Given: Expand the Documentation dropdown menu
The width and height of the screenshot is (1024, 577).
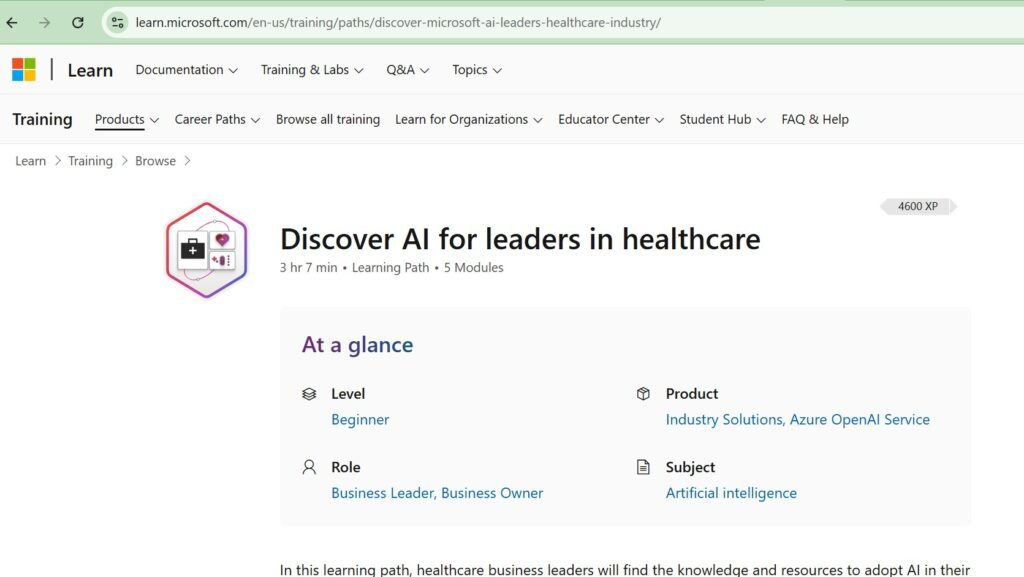Looking at the screenshot, I should [186, 70].
